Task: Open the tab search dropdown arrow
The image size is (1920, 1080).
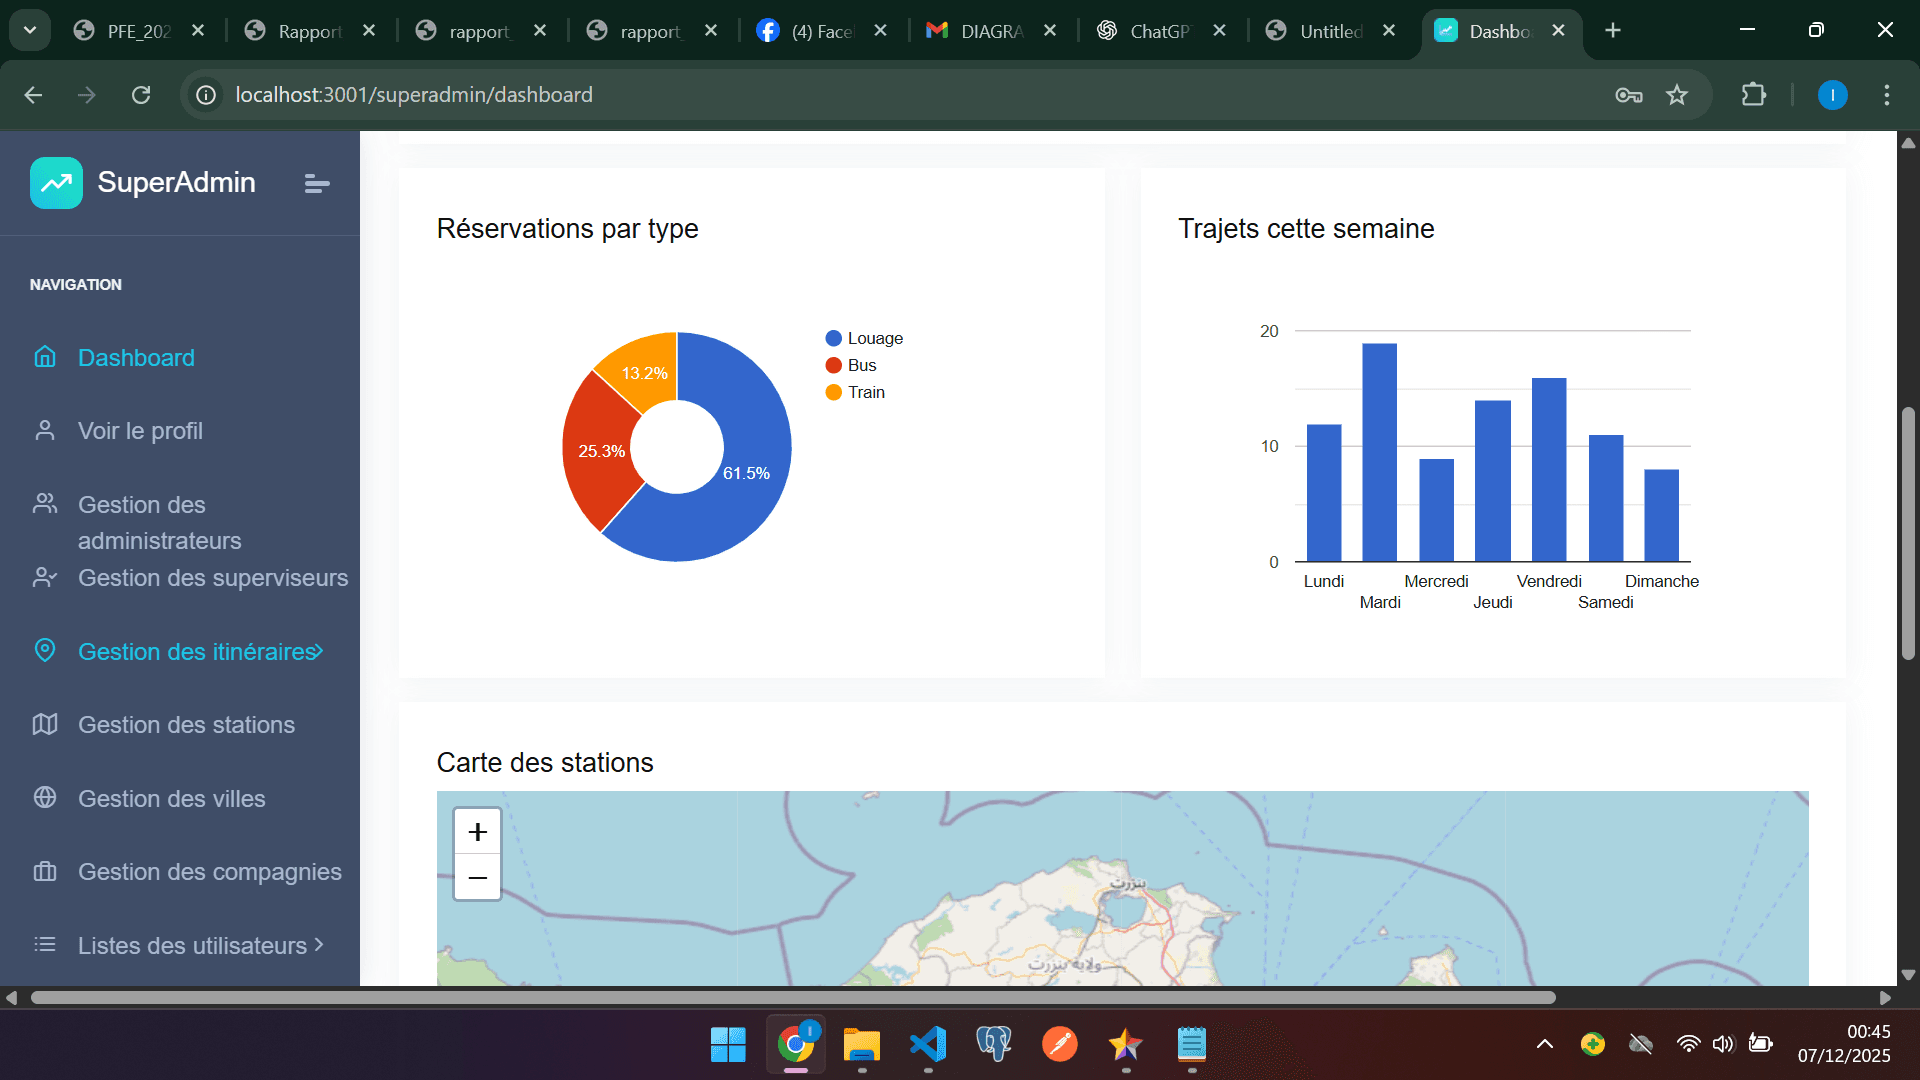Action: point(30,31)
